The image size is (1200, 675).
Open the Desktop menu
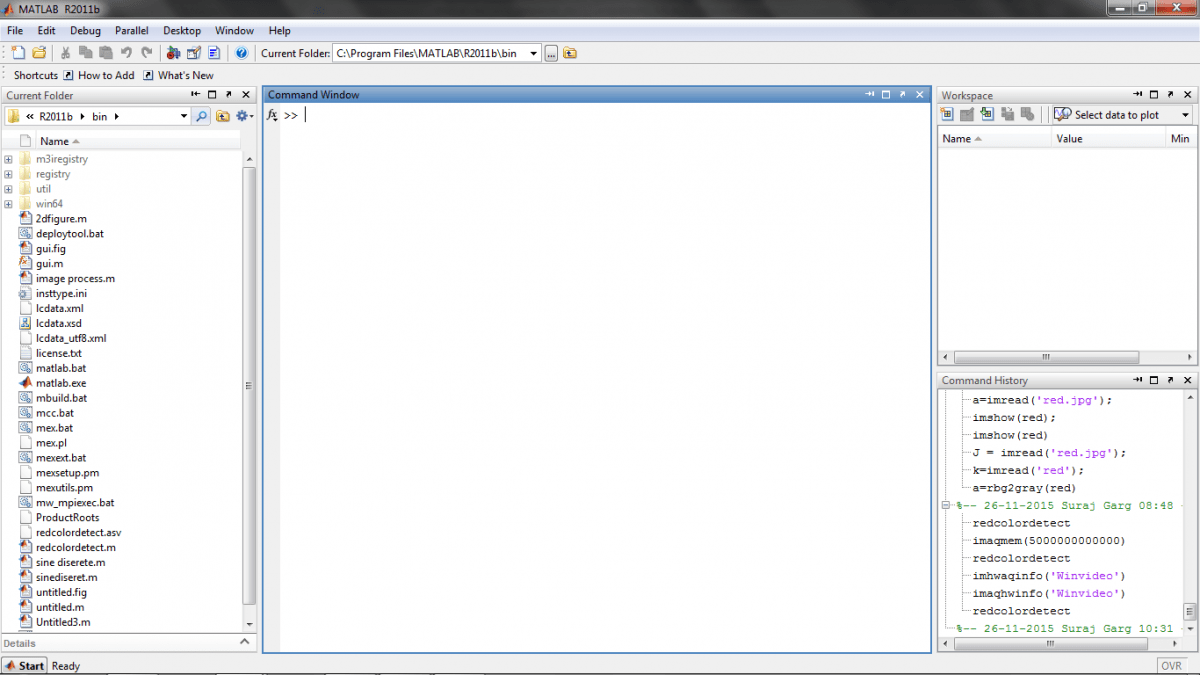tap(182, 31)
